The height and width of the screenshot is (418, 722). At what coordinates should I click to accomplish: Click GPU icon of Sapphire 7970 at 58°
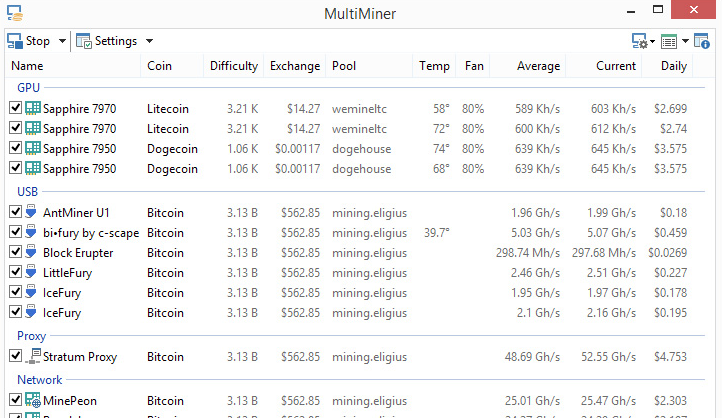33,108
